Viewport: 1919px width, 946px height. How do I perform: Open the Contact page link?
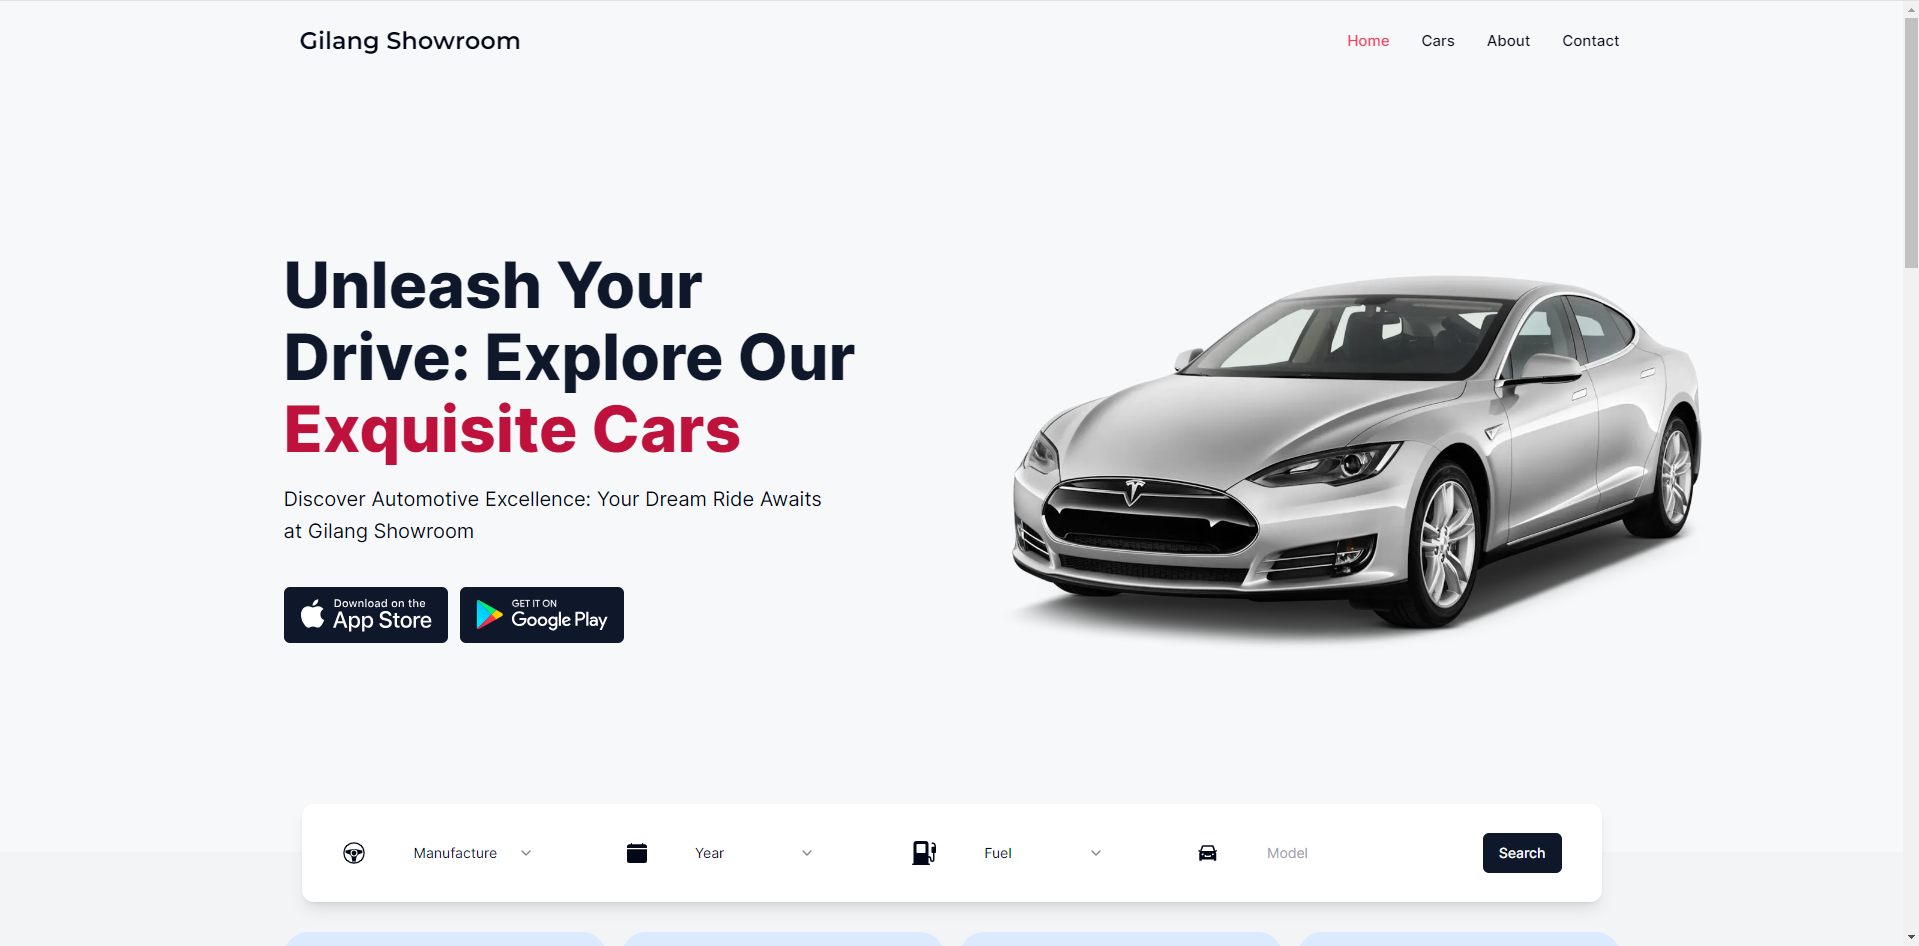[x=1591, y=41]
